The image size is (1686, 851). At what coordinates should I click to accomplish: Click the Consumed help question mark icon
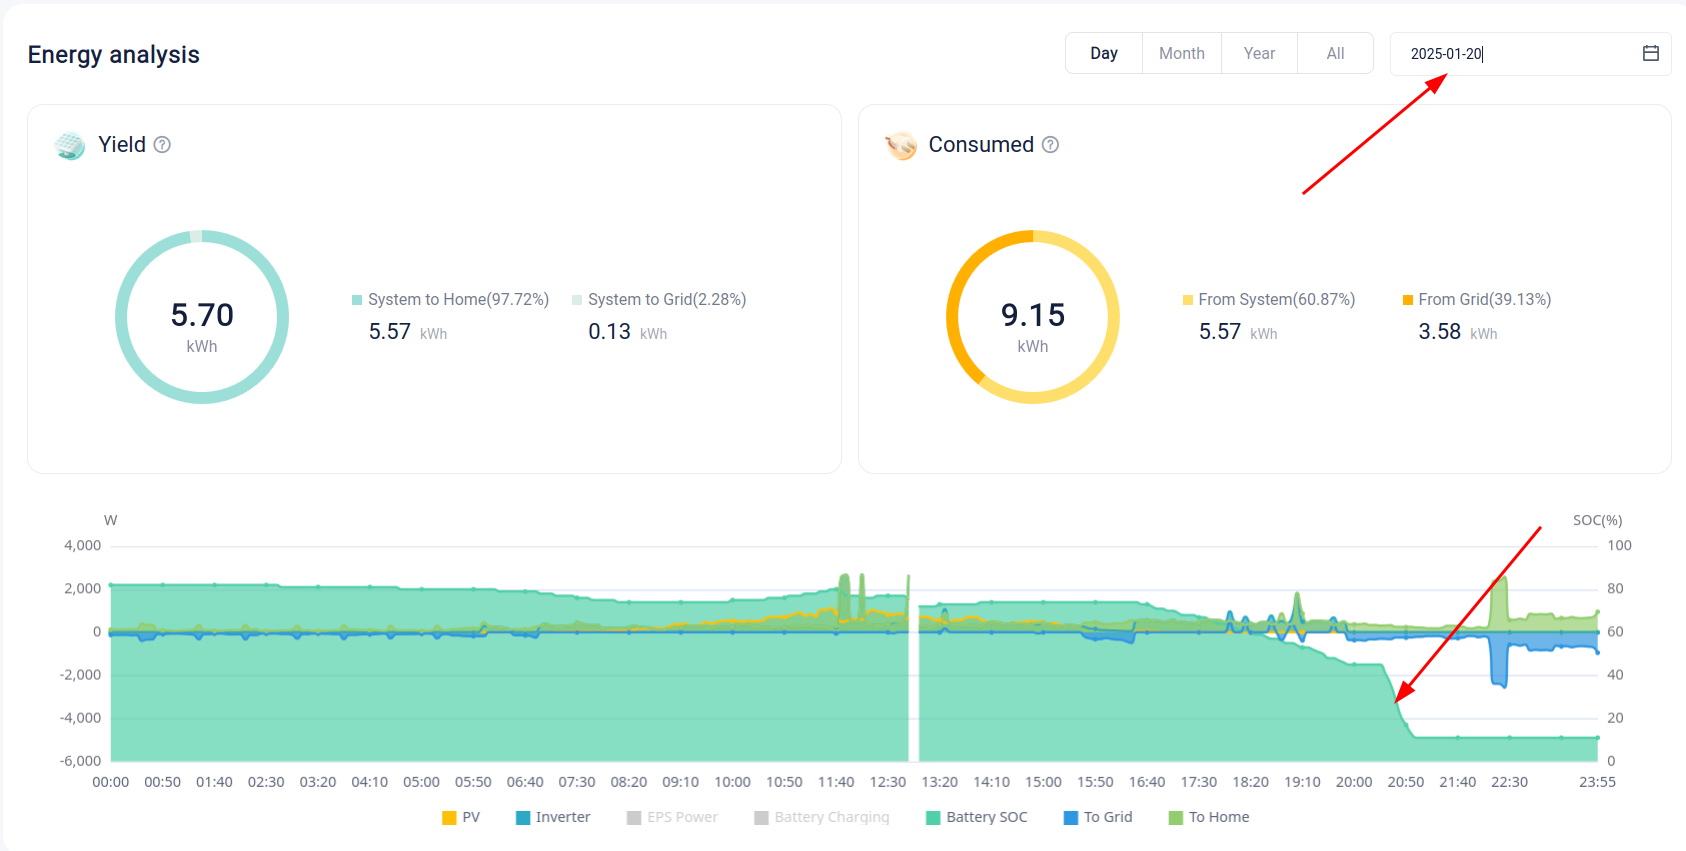click(1050, 145)
